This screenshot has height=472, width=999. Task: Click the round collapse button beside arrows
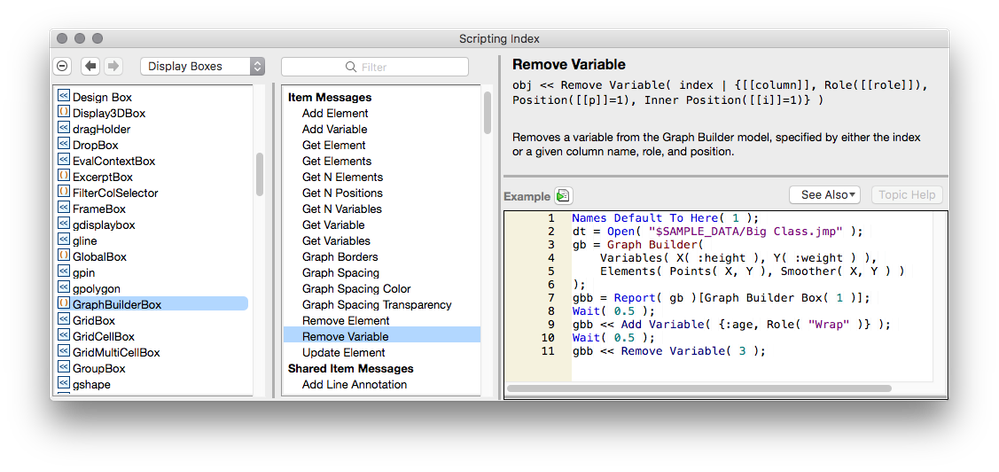coord(62,66)
